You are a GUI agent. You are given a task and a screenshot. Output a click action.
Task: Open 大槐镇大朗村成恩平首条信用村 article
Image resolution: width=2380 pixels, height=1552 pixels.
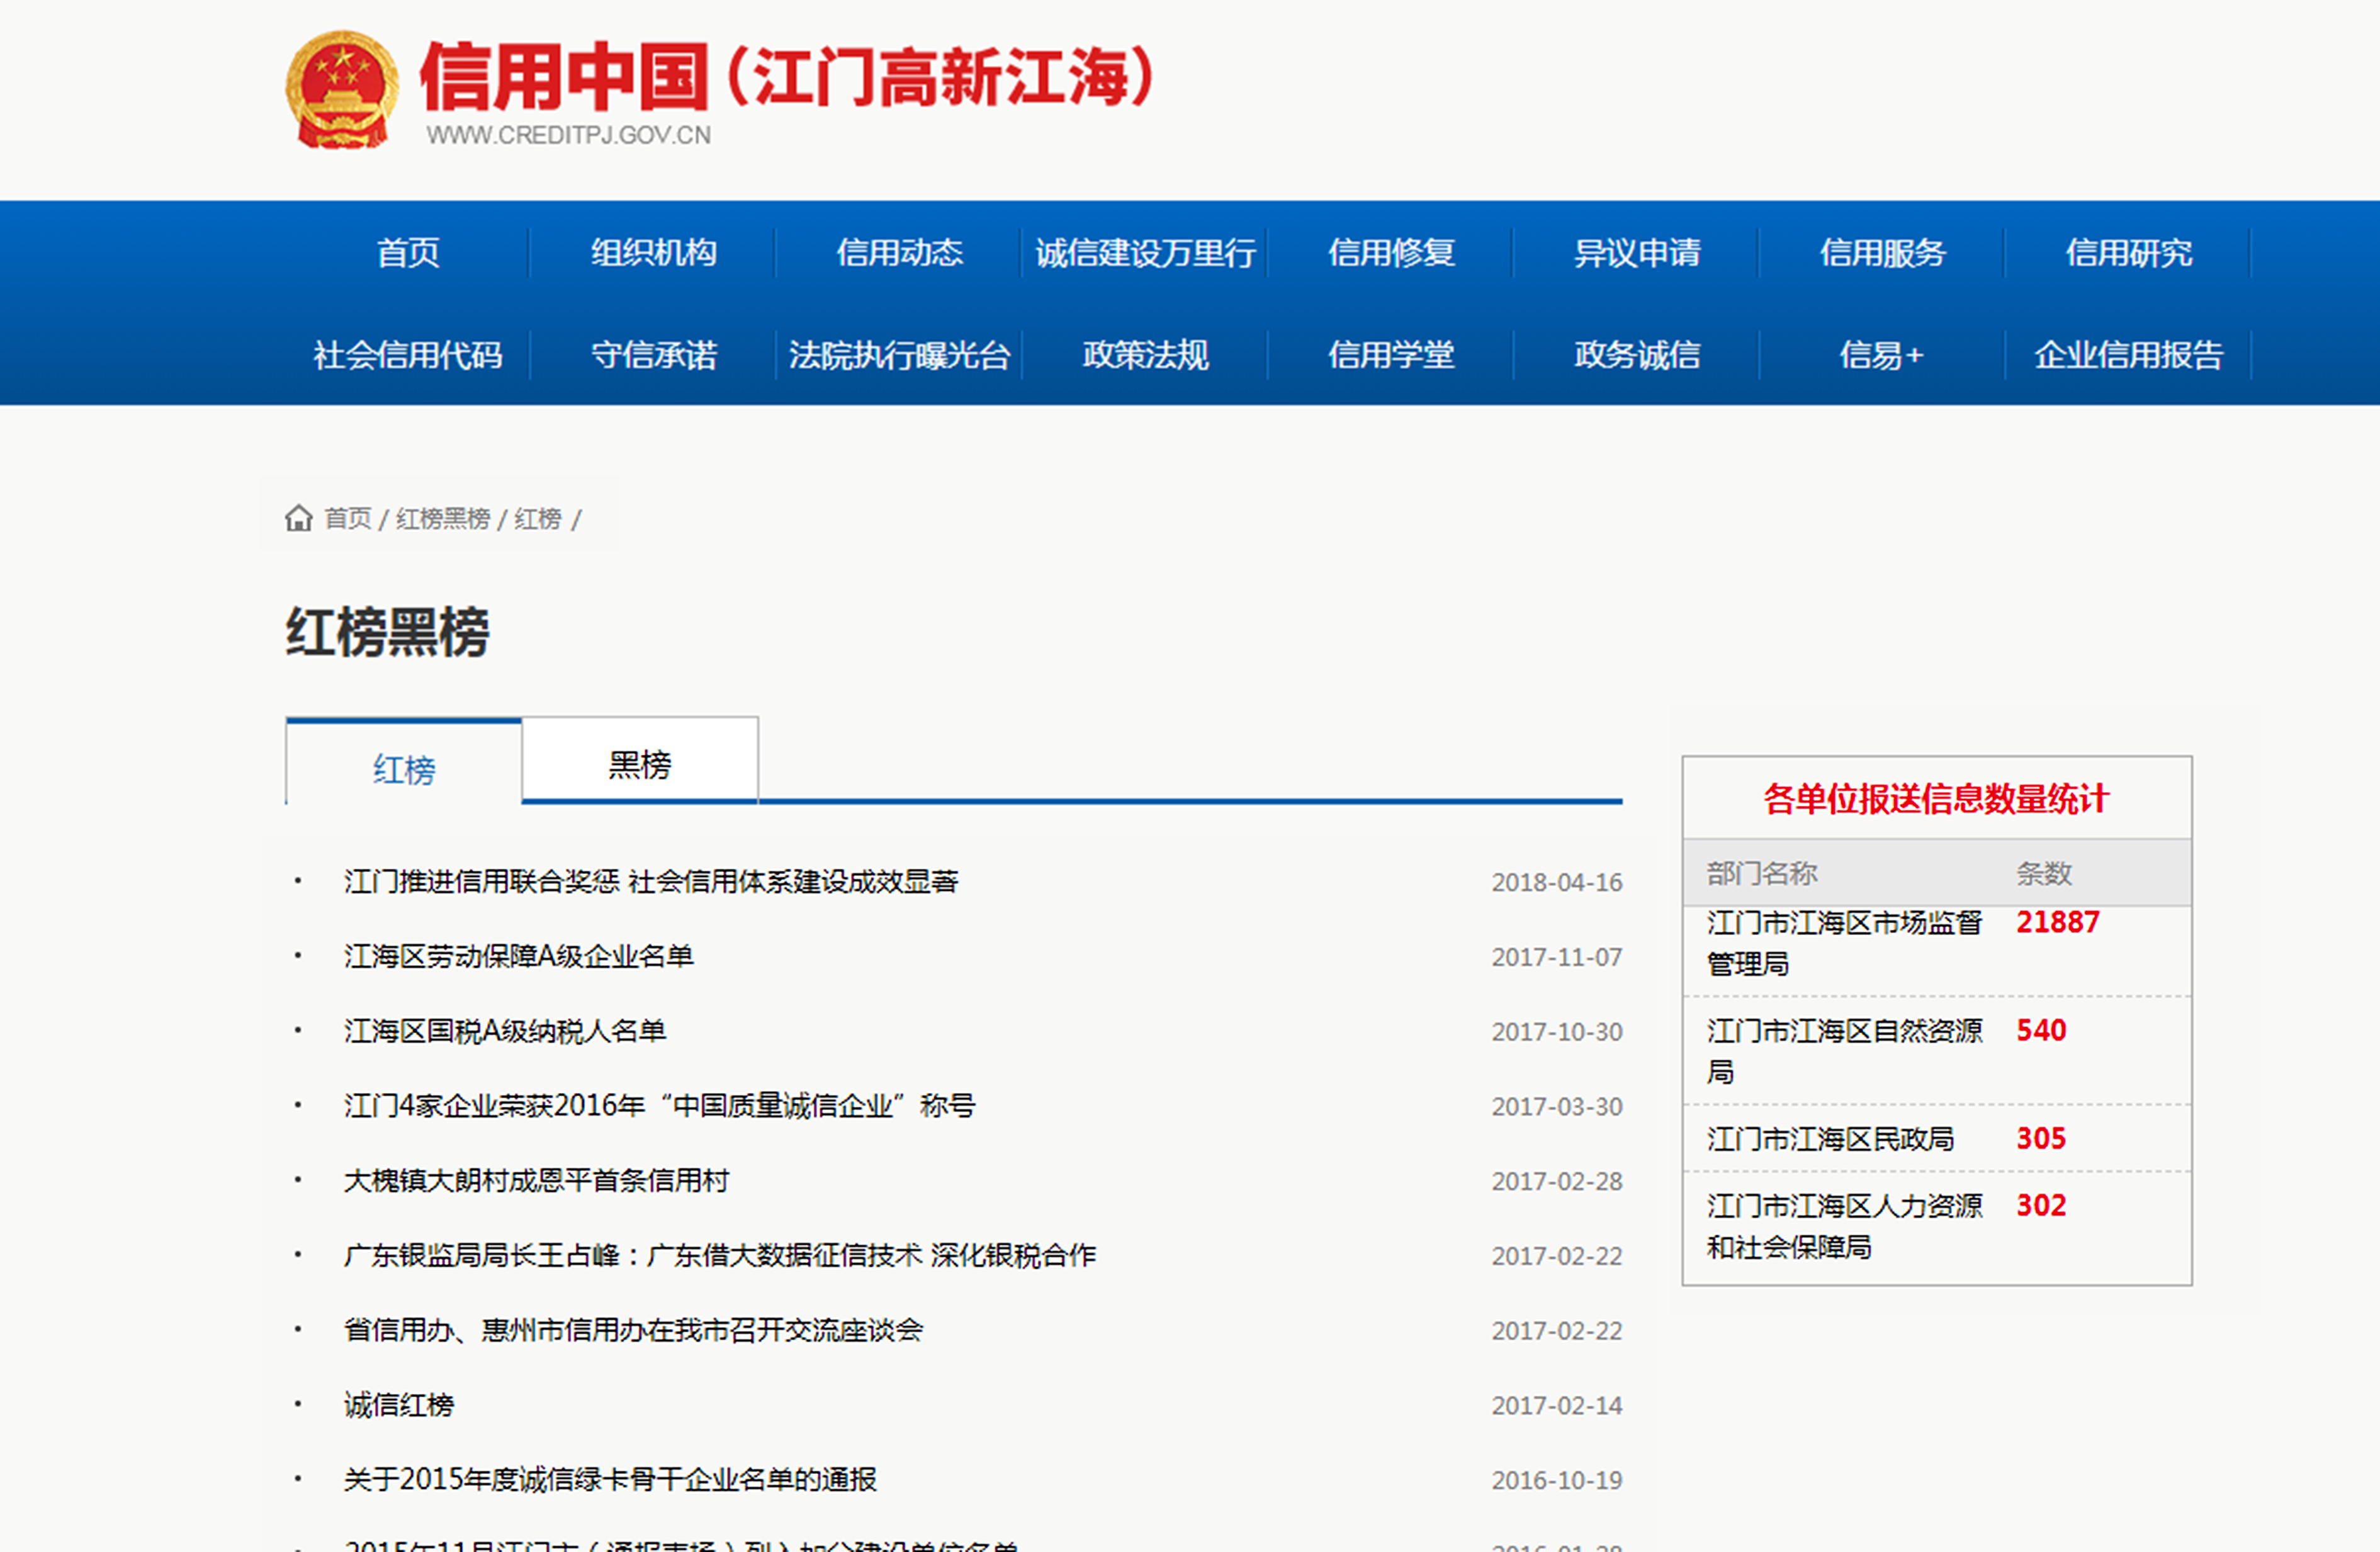click(536, 1180)
